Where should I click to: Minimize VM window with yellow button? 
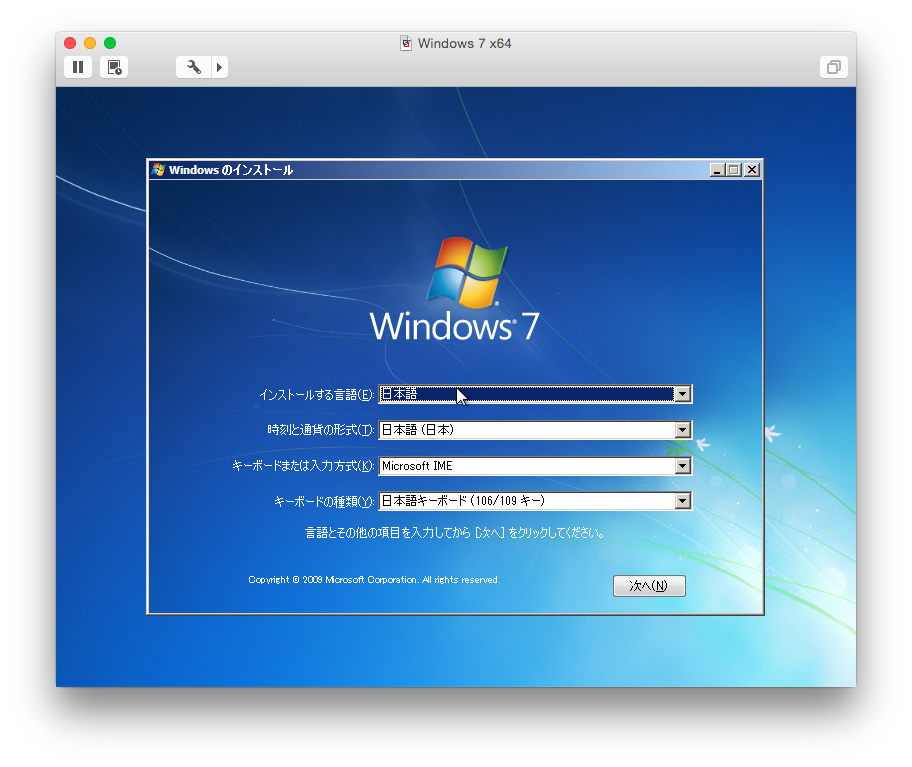[x=90, y=43]
